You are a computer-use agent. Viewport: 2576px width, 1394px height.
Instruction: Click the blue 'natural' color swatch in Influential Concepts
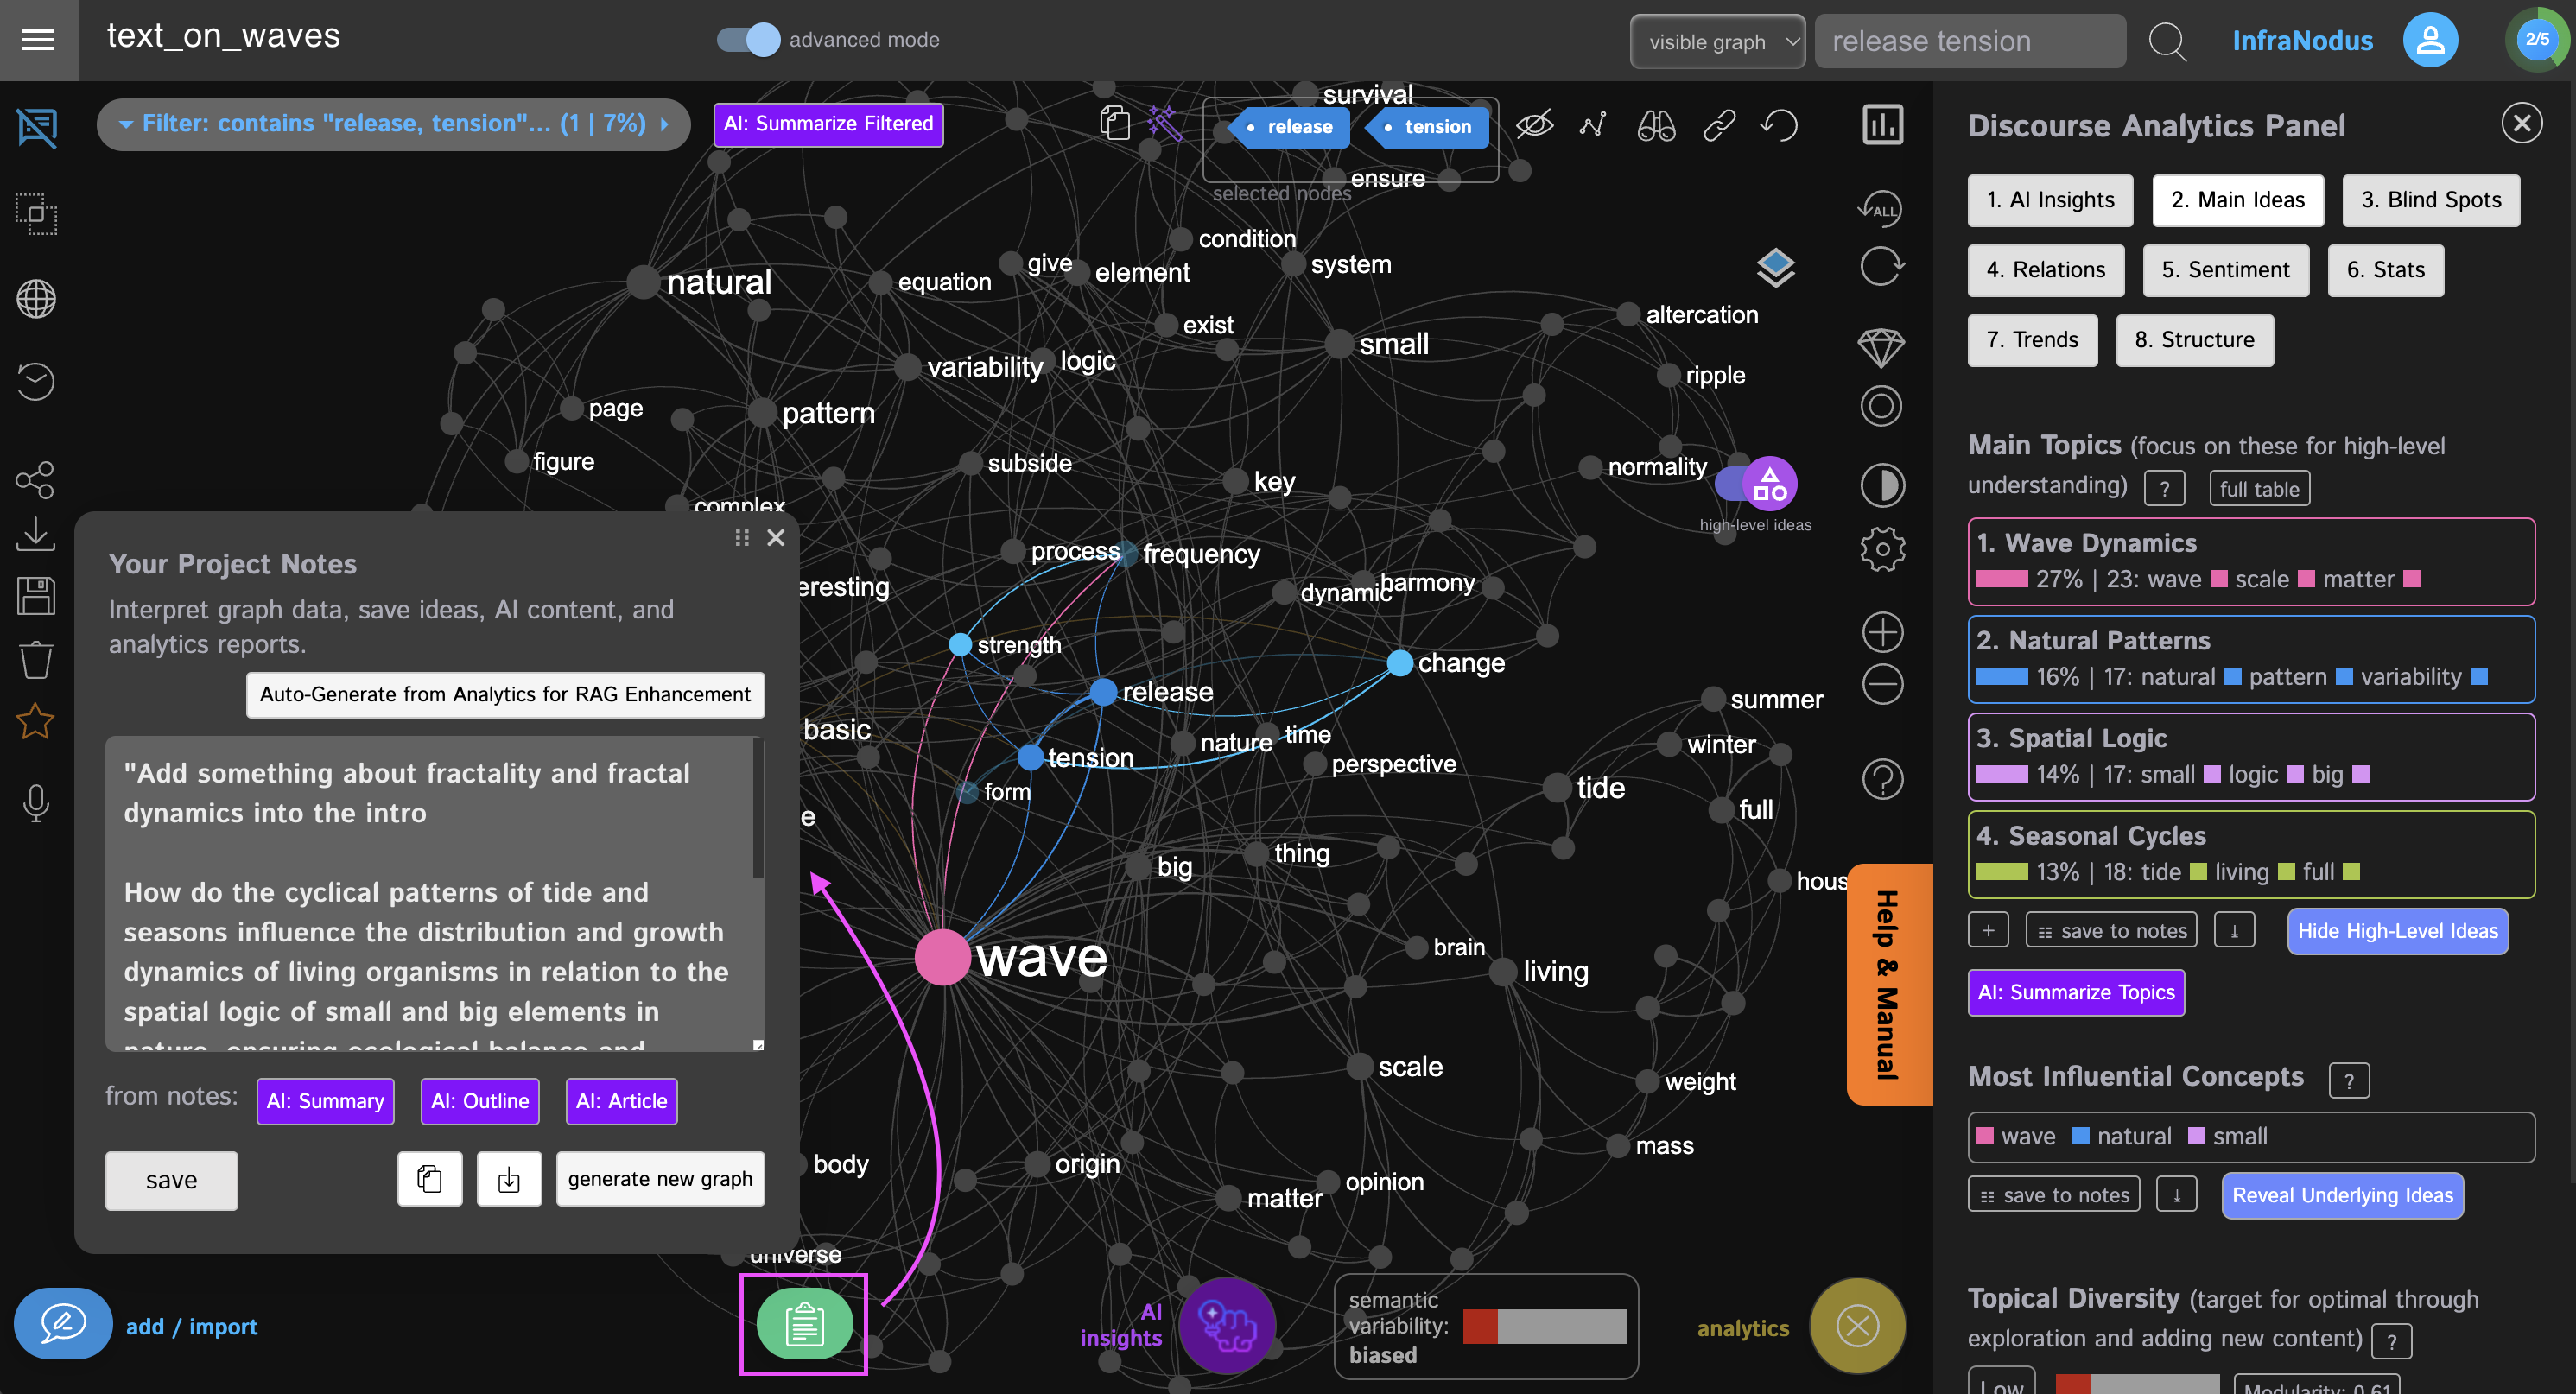2081,1136
